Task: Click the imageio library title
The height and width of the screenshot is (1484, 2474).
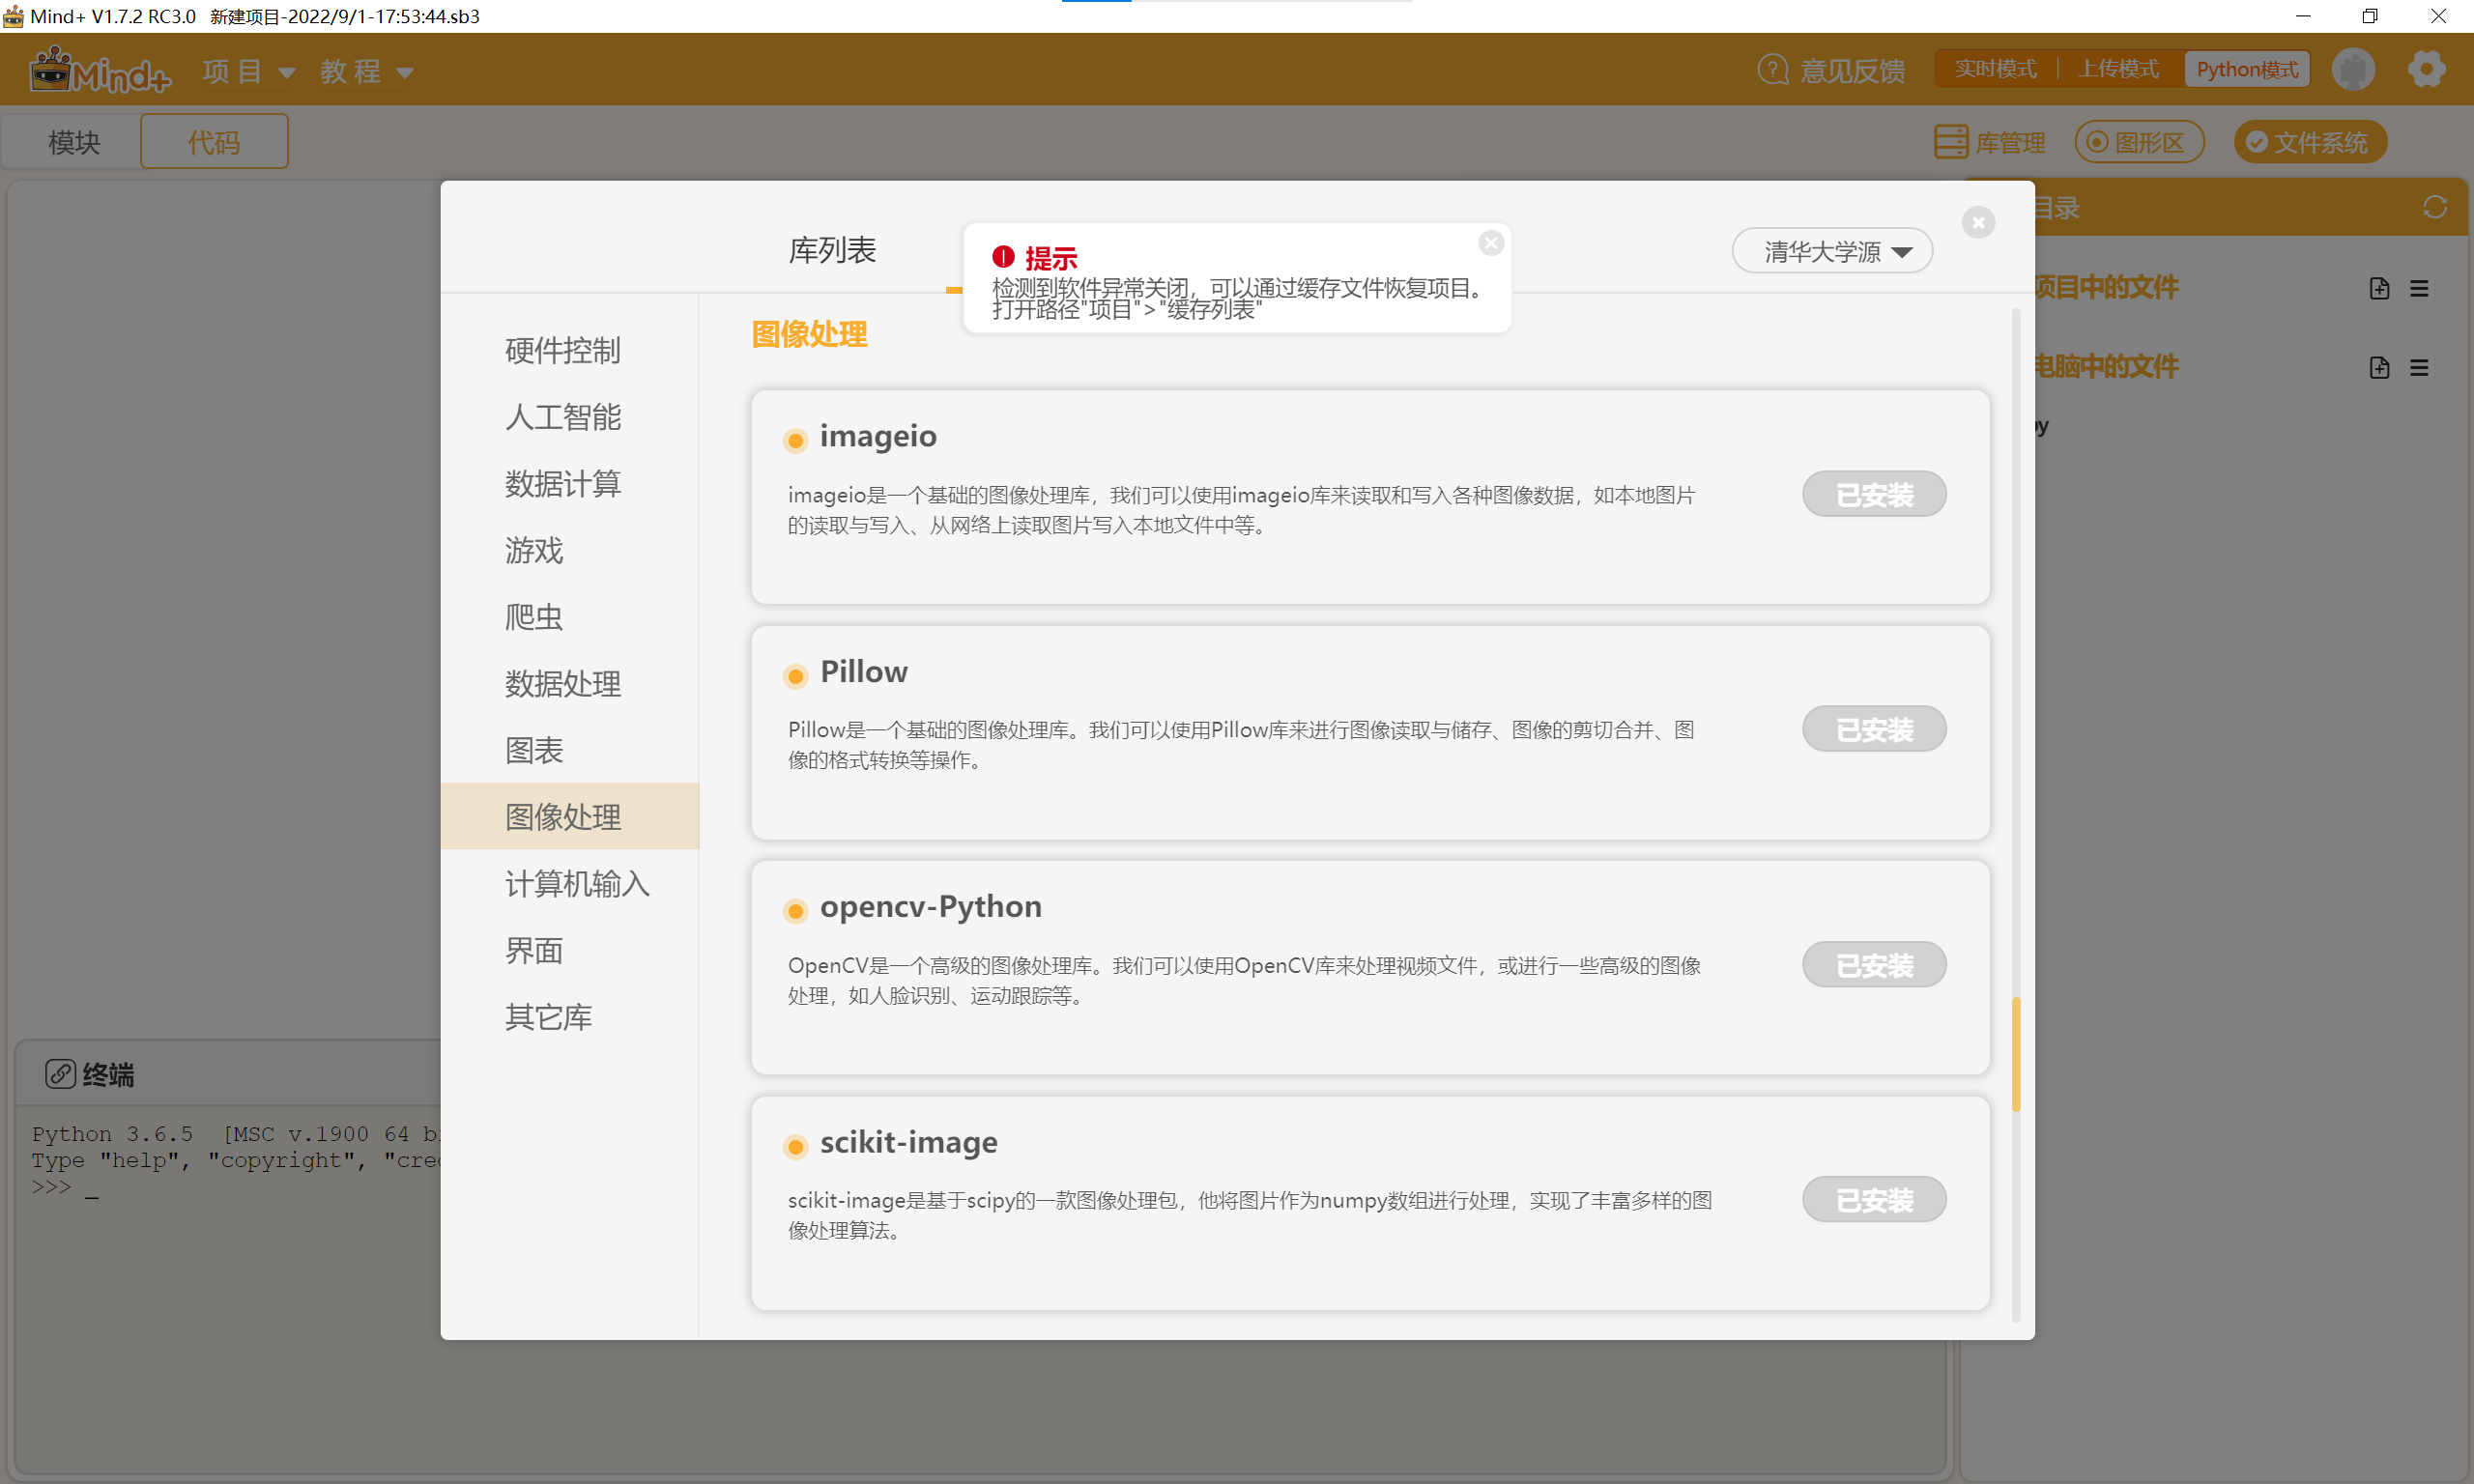Action: coord(878,436)
